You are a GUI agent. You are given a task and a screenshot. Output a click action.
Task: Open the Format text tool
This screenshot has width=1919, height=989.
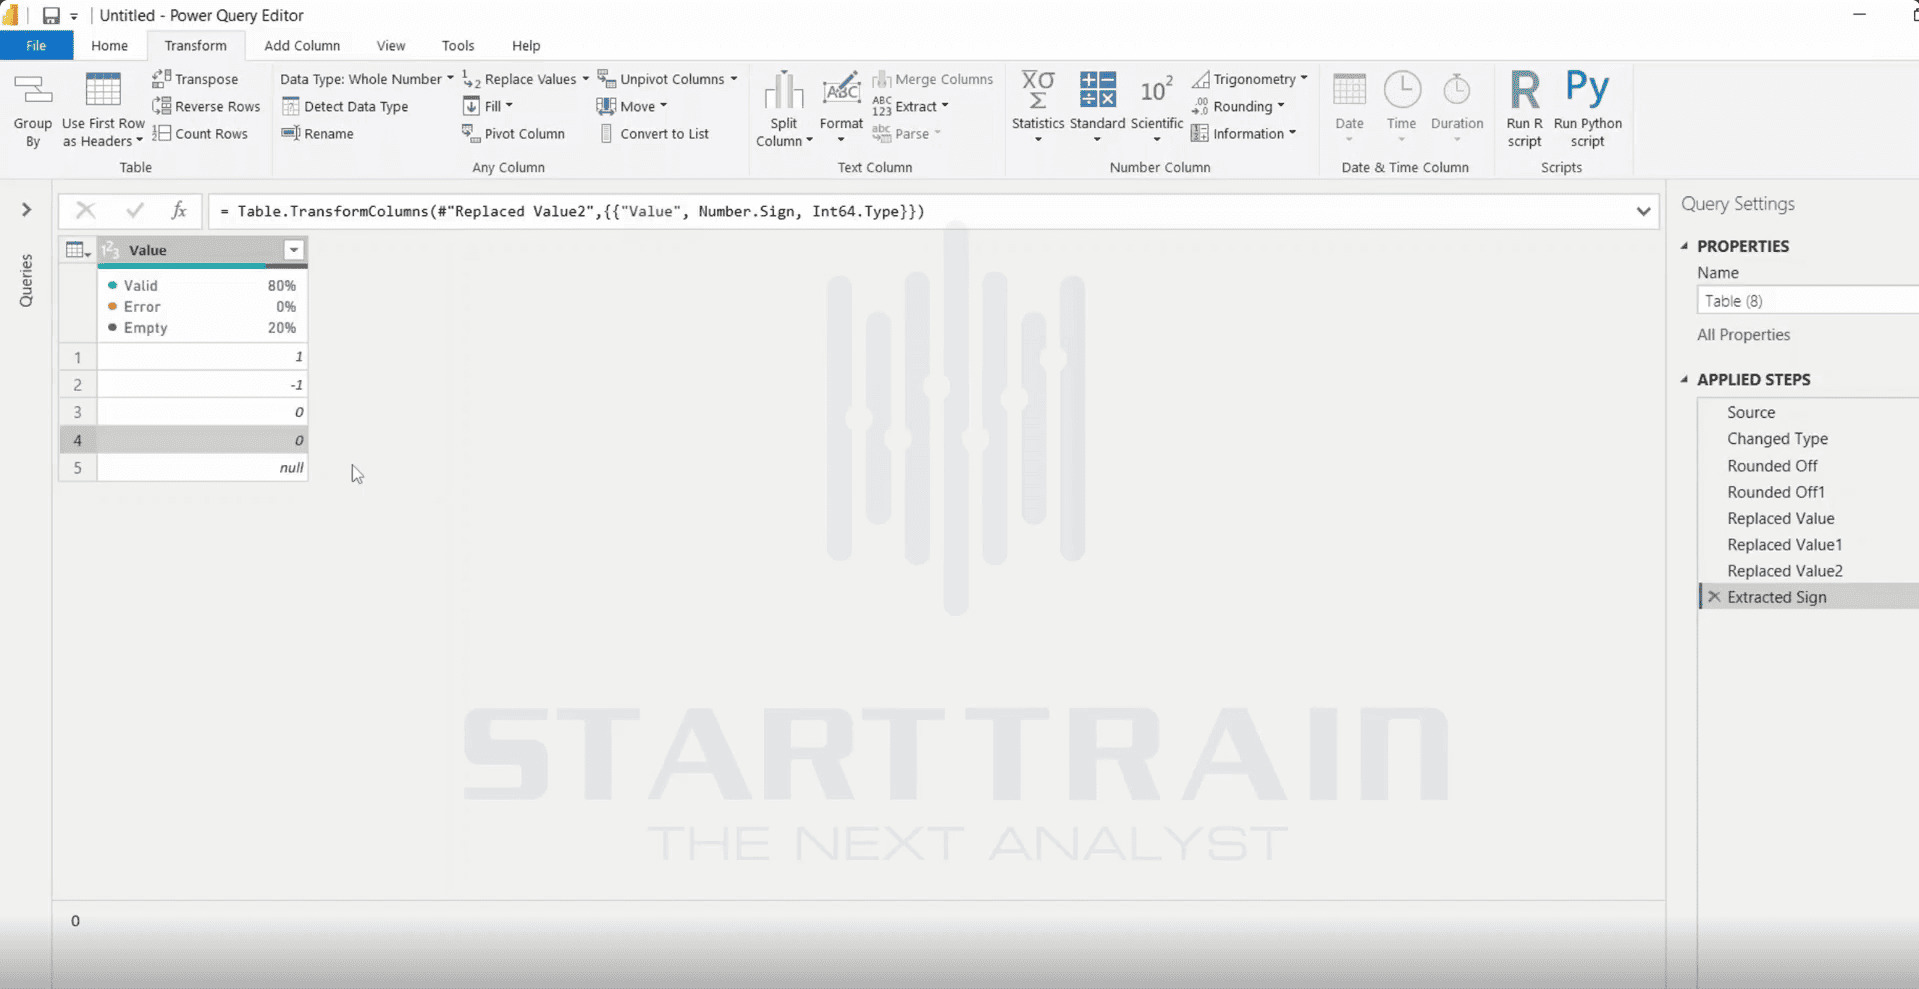(841, 108)
